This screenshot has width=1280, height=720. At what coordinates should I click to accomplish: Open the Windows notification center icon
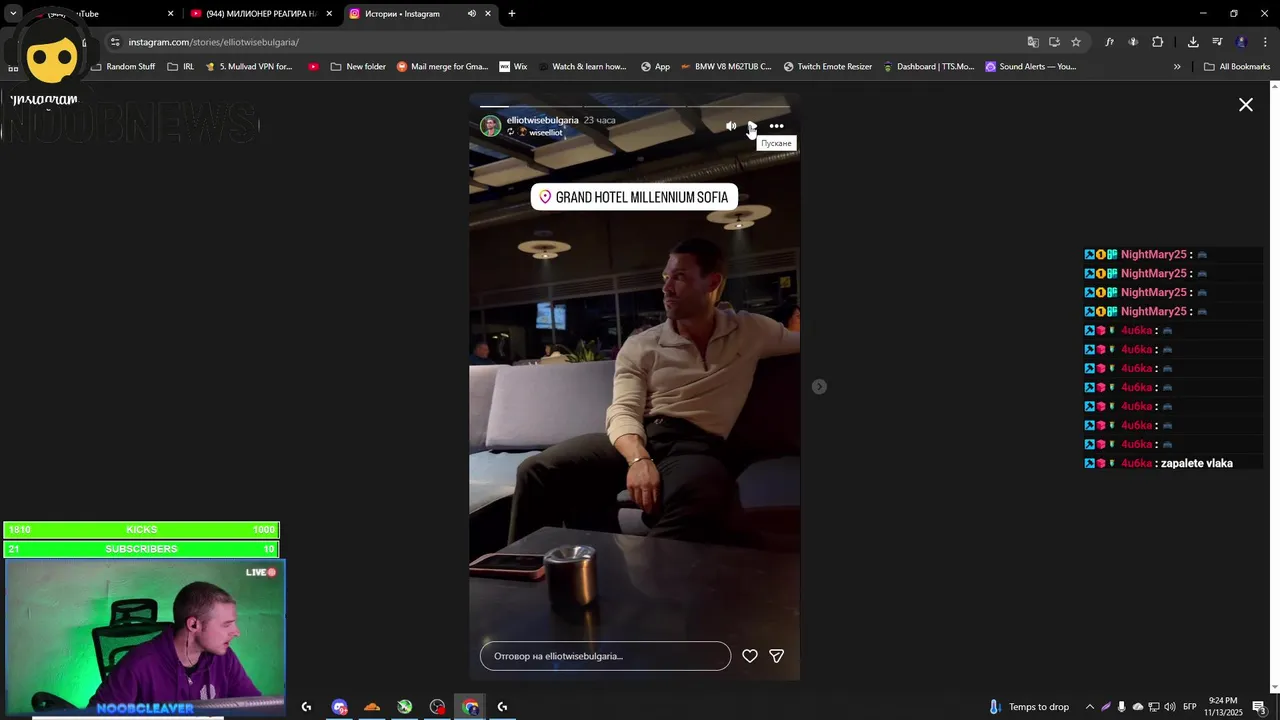pyautogui.click(x=1259, y=707)
